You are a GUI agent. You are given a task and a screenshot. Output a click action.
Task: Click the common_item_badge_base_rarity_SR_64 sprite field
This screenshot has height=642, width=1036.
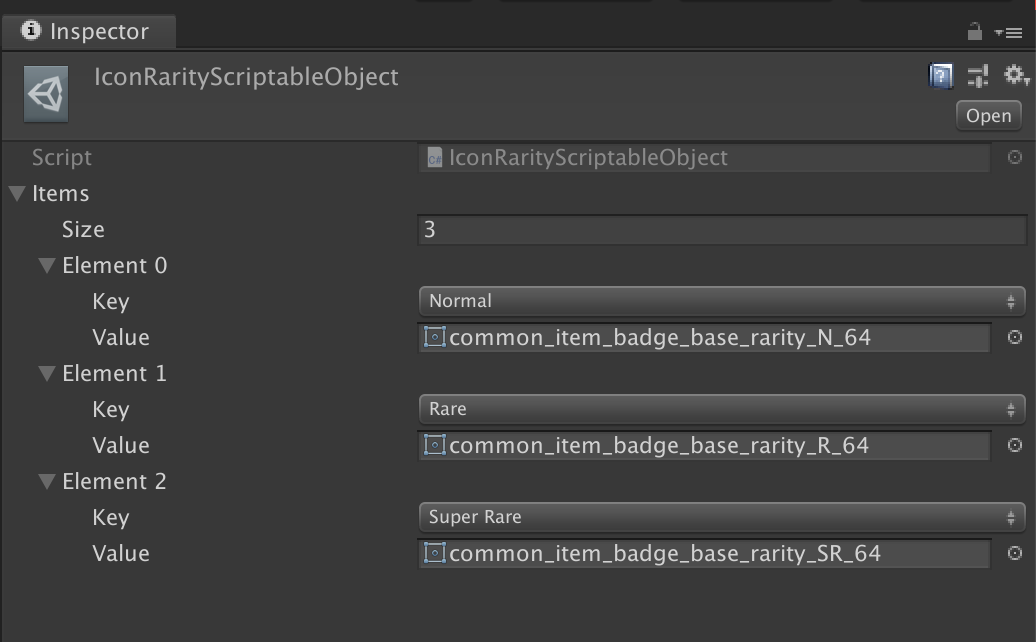click(x=704, y=553)
